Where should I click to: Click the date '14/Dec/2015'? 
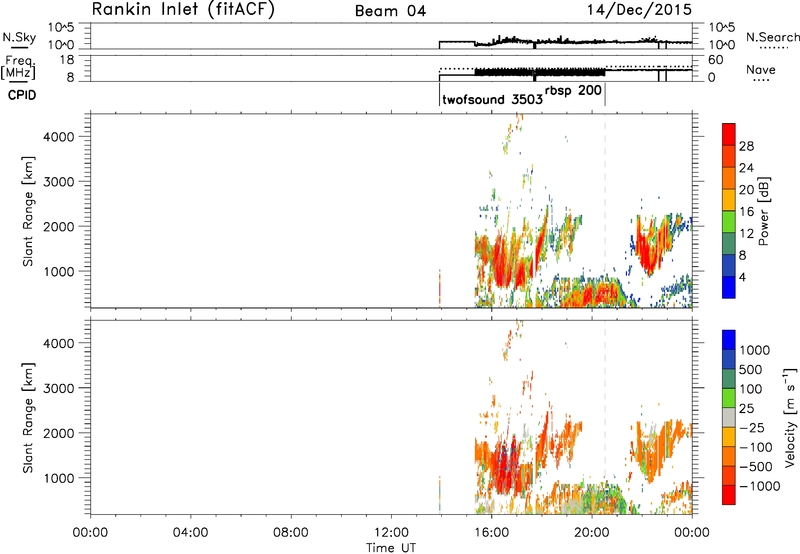639,10
